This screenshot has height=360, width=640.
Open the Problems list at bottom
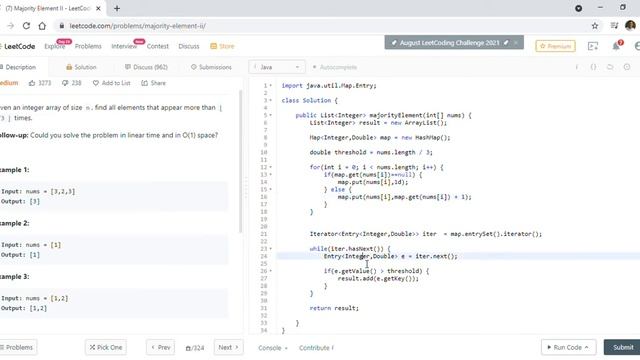coord(18,347)
